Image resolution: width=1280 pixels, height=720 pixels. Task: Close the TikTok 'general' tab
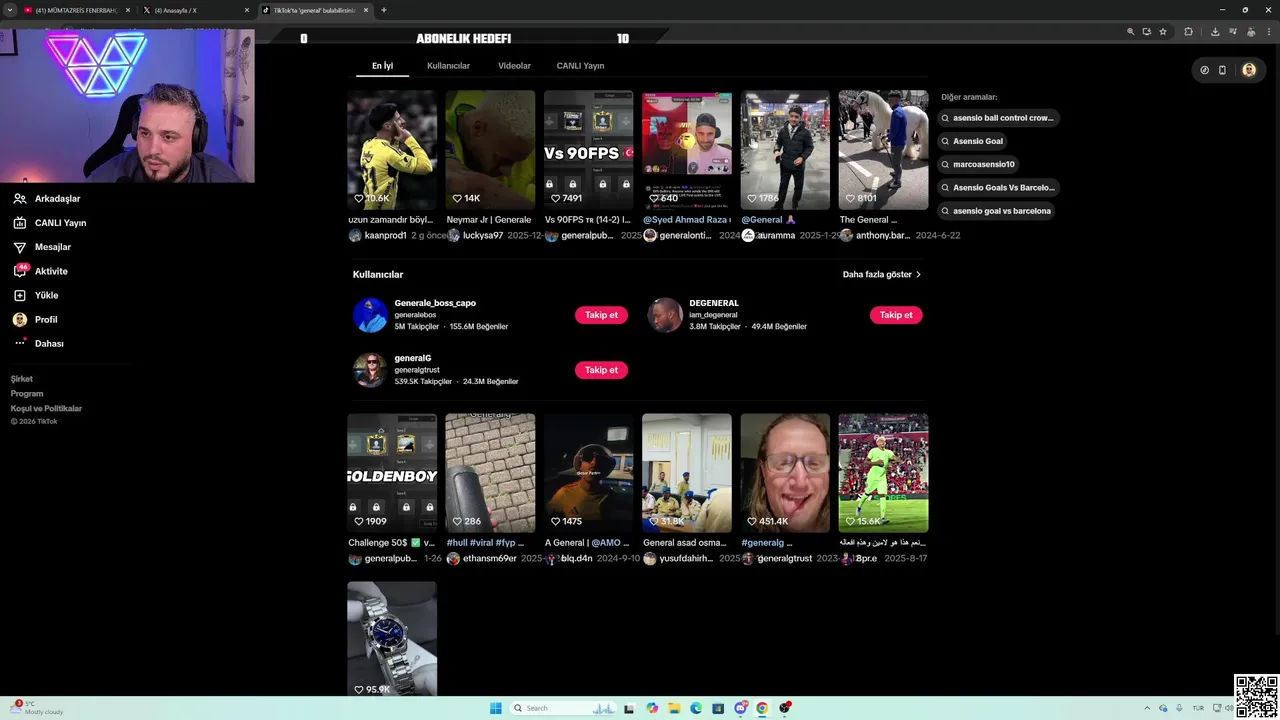coord(366,10)
